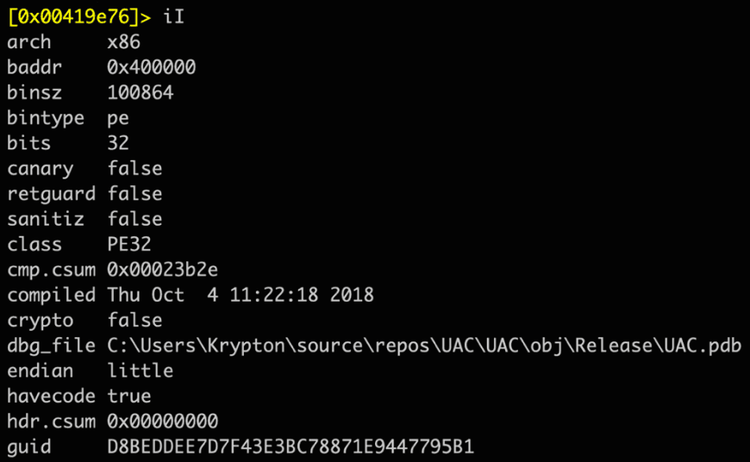Click the bintype value pe

pos(118,118)
